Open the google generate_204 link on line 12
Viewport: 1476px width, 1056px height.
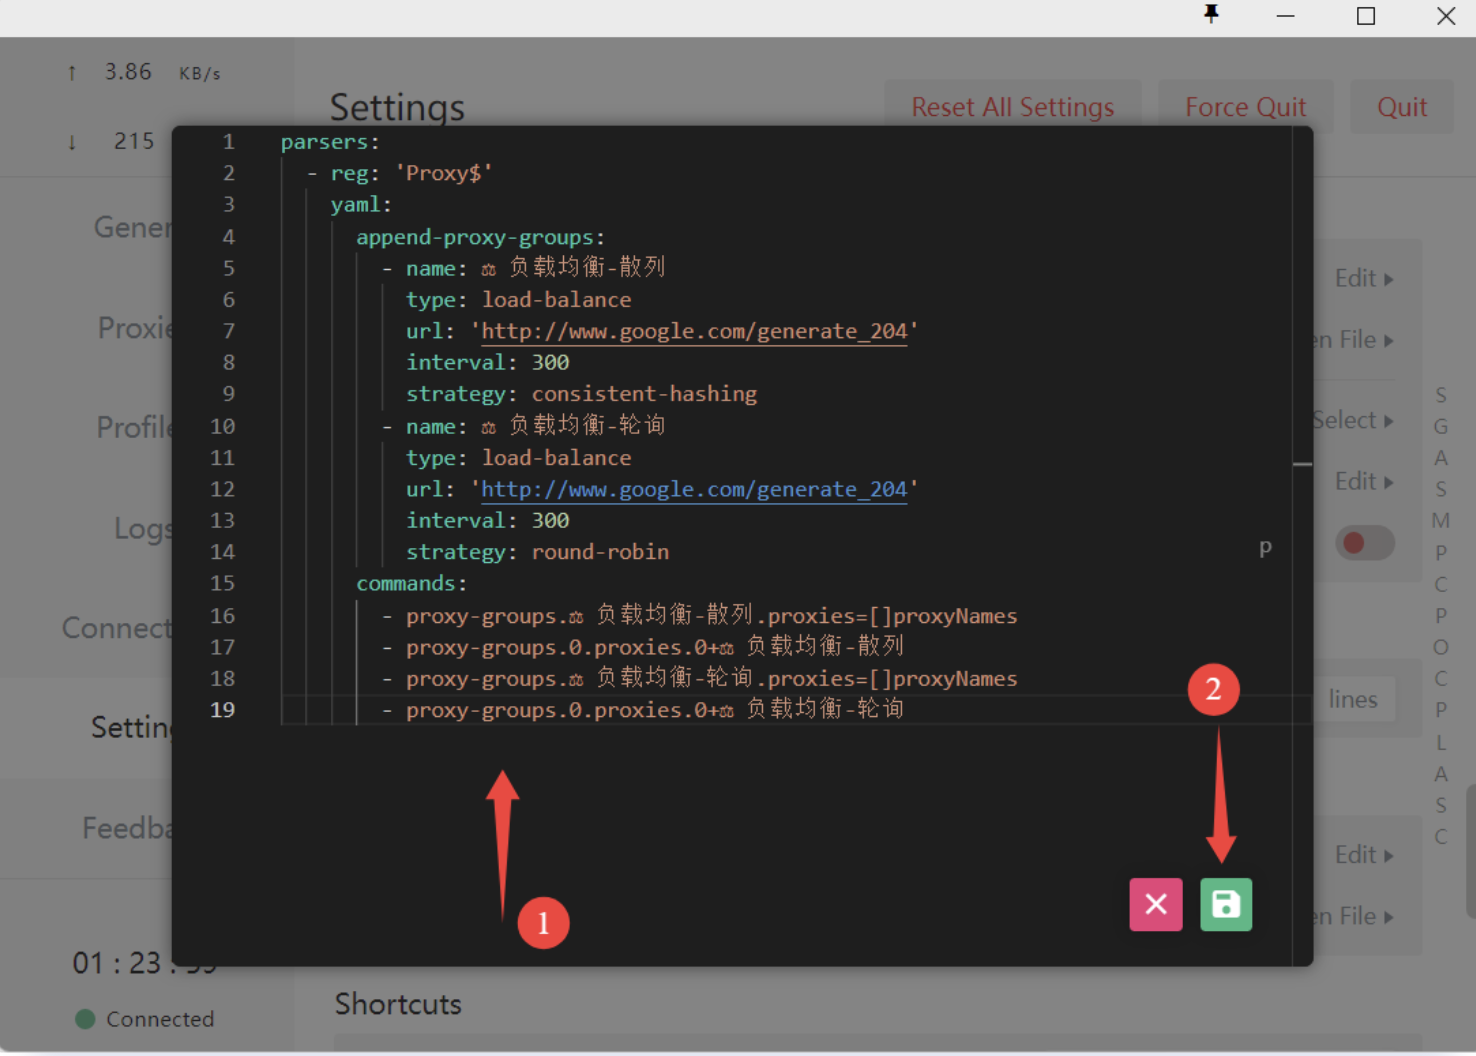tap(694, 489)
